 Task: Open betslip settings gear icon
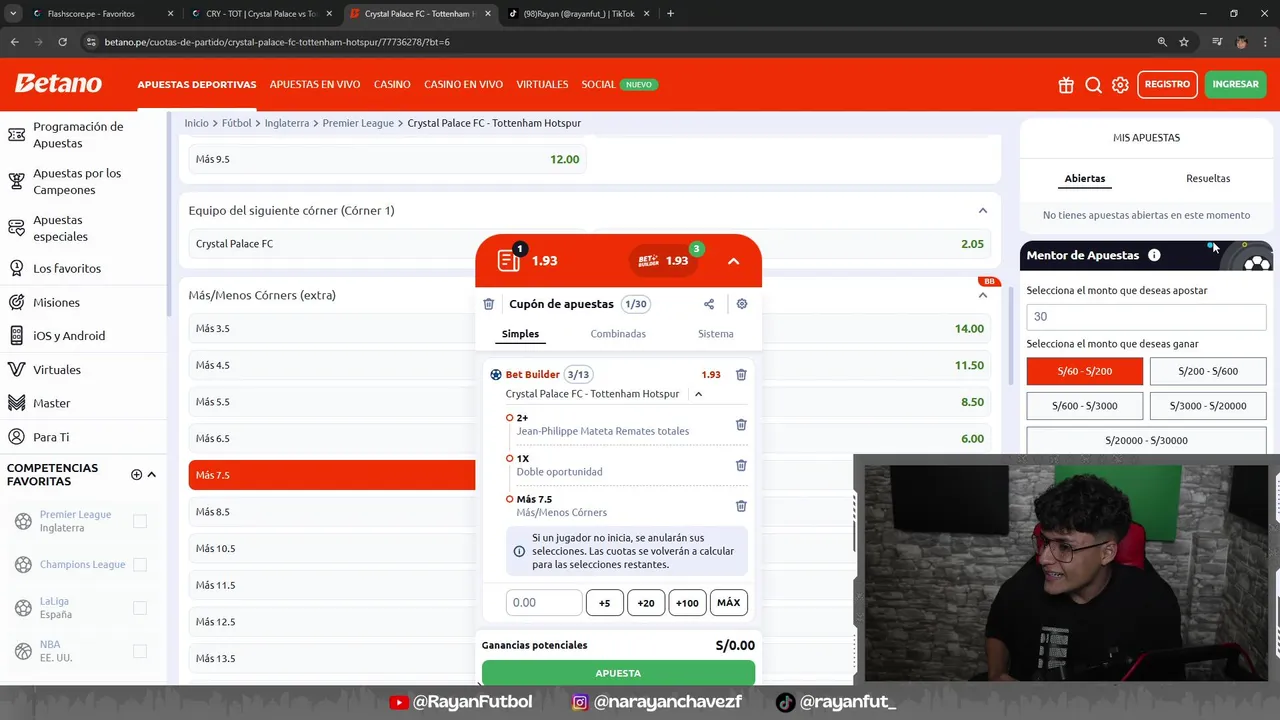[741, 304]
